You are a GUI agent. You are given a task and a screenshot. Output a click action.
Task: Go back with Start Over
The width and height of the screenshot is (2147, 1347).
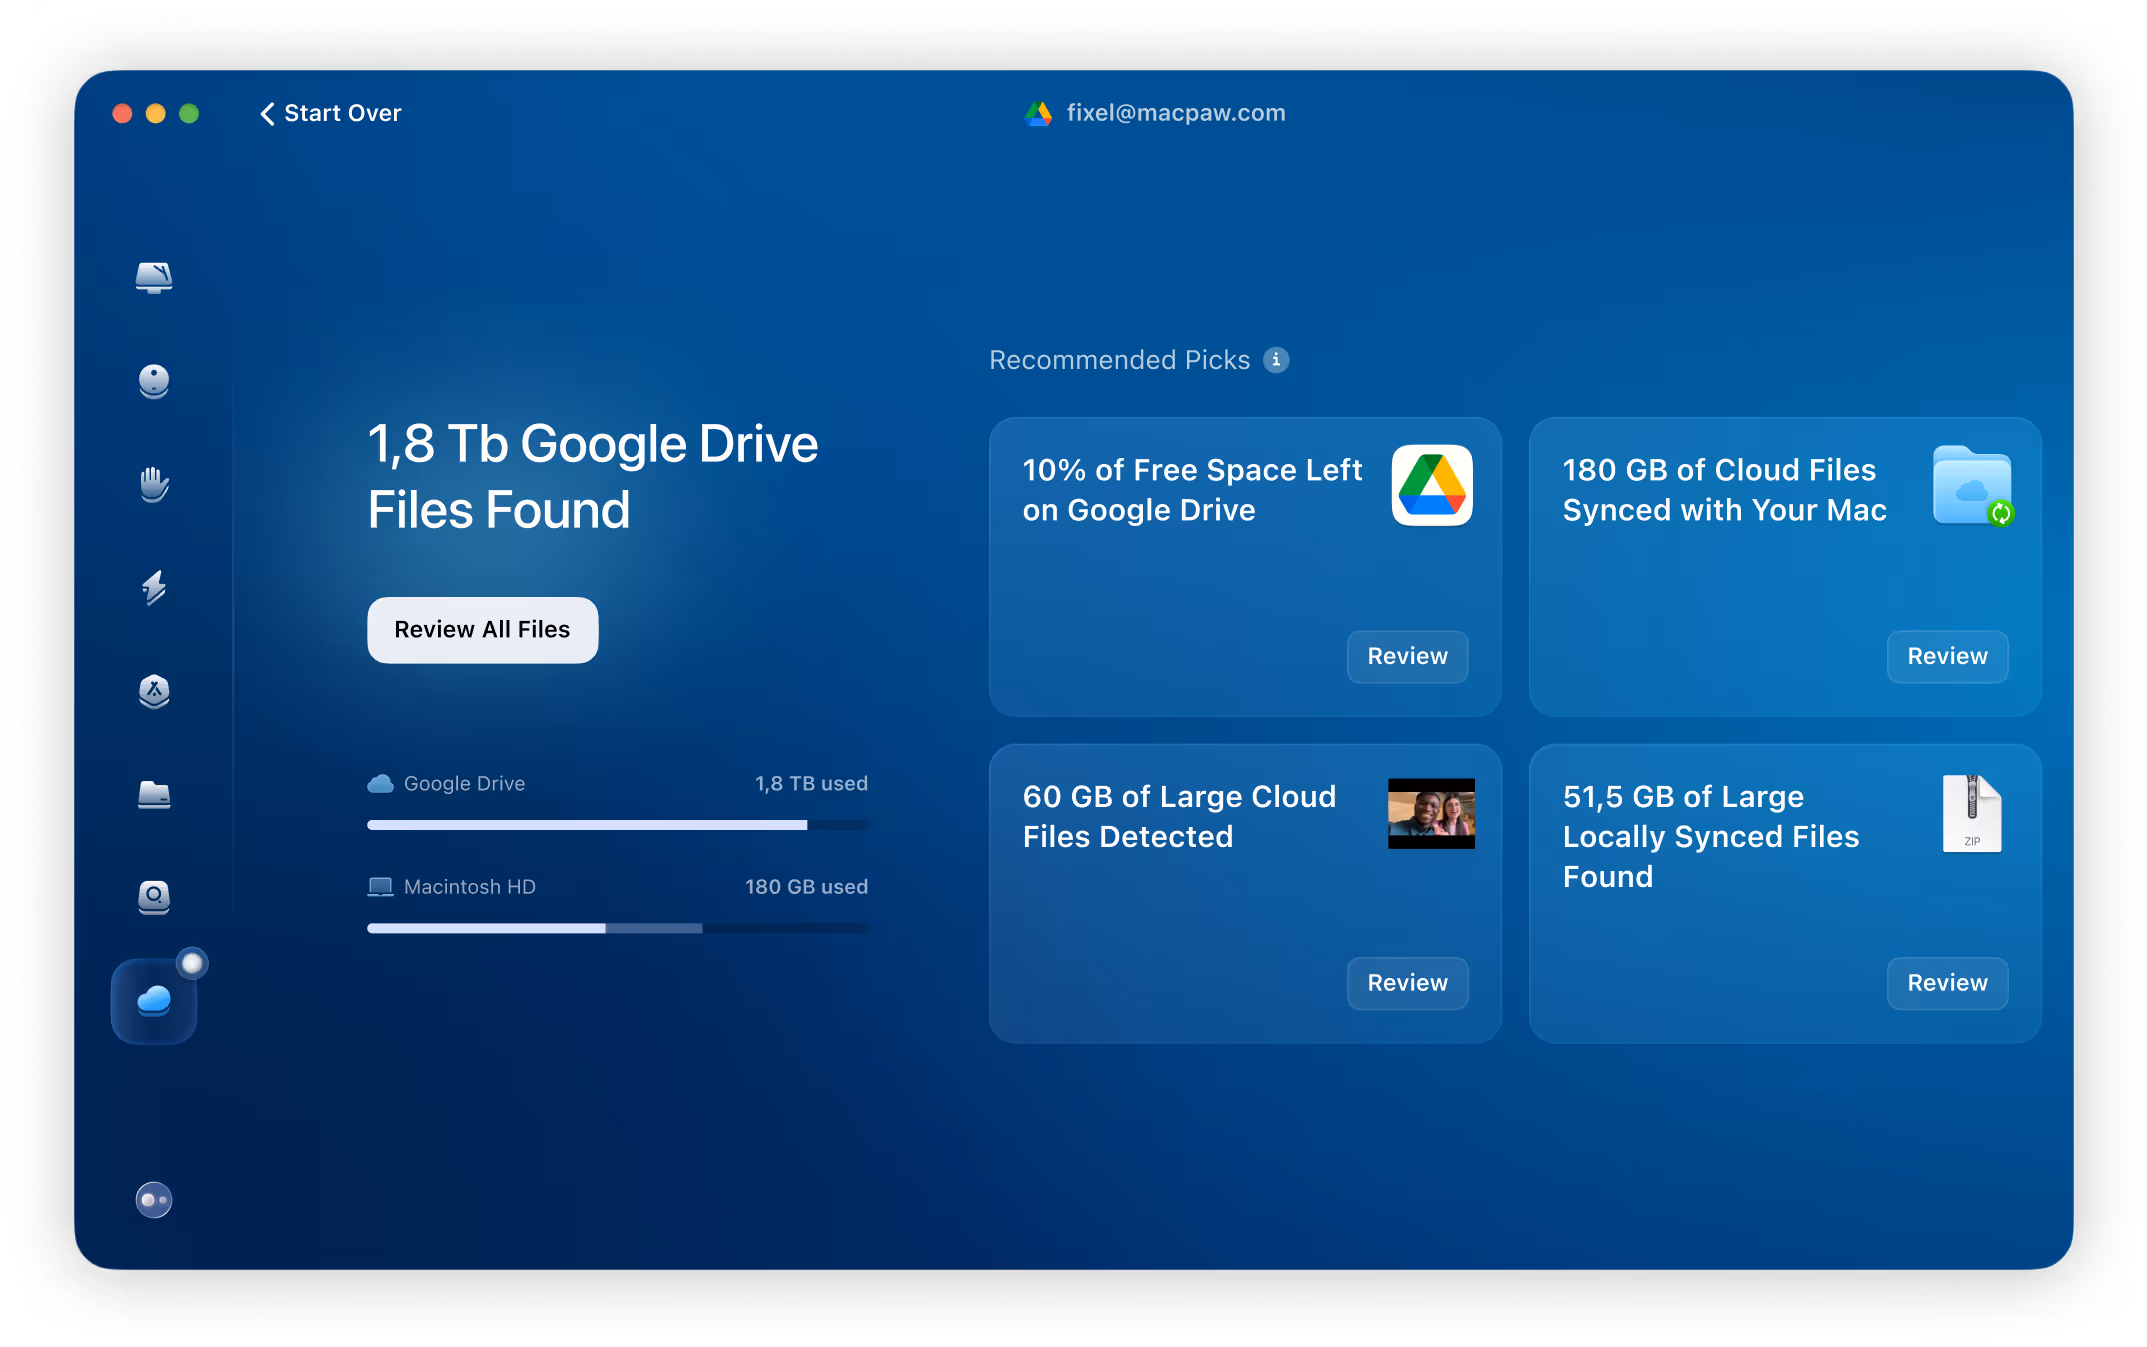coord(331,113)
